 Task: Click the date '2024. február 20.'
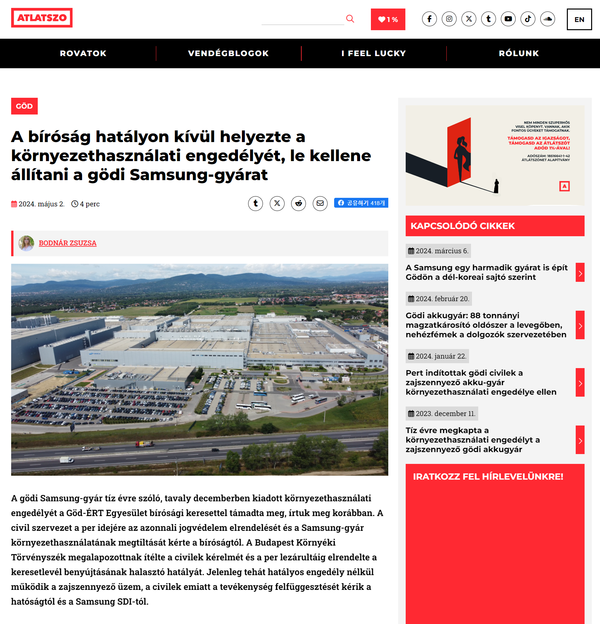(x=439, y=299)
